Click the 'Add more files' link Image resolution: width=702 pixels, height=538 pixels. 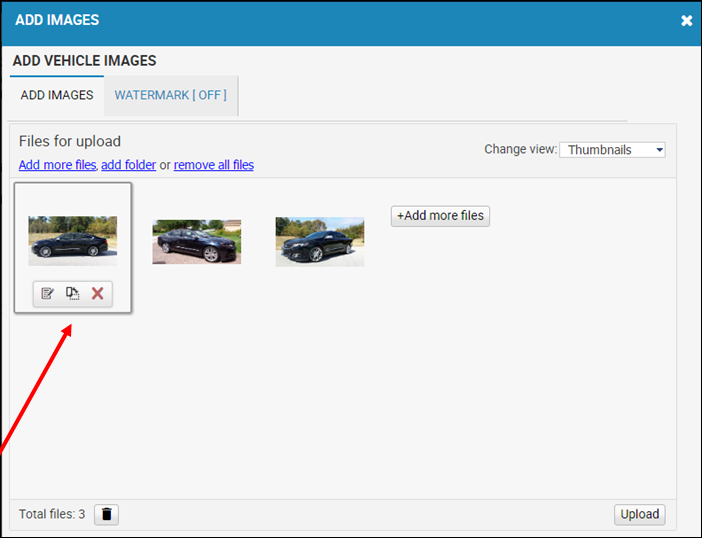pos(57,165)
